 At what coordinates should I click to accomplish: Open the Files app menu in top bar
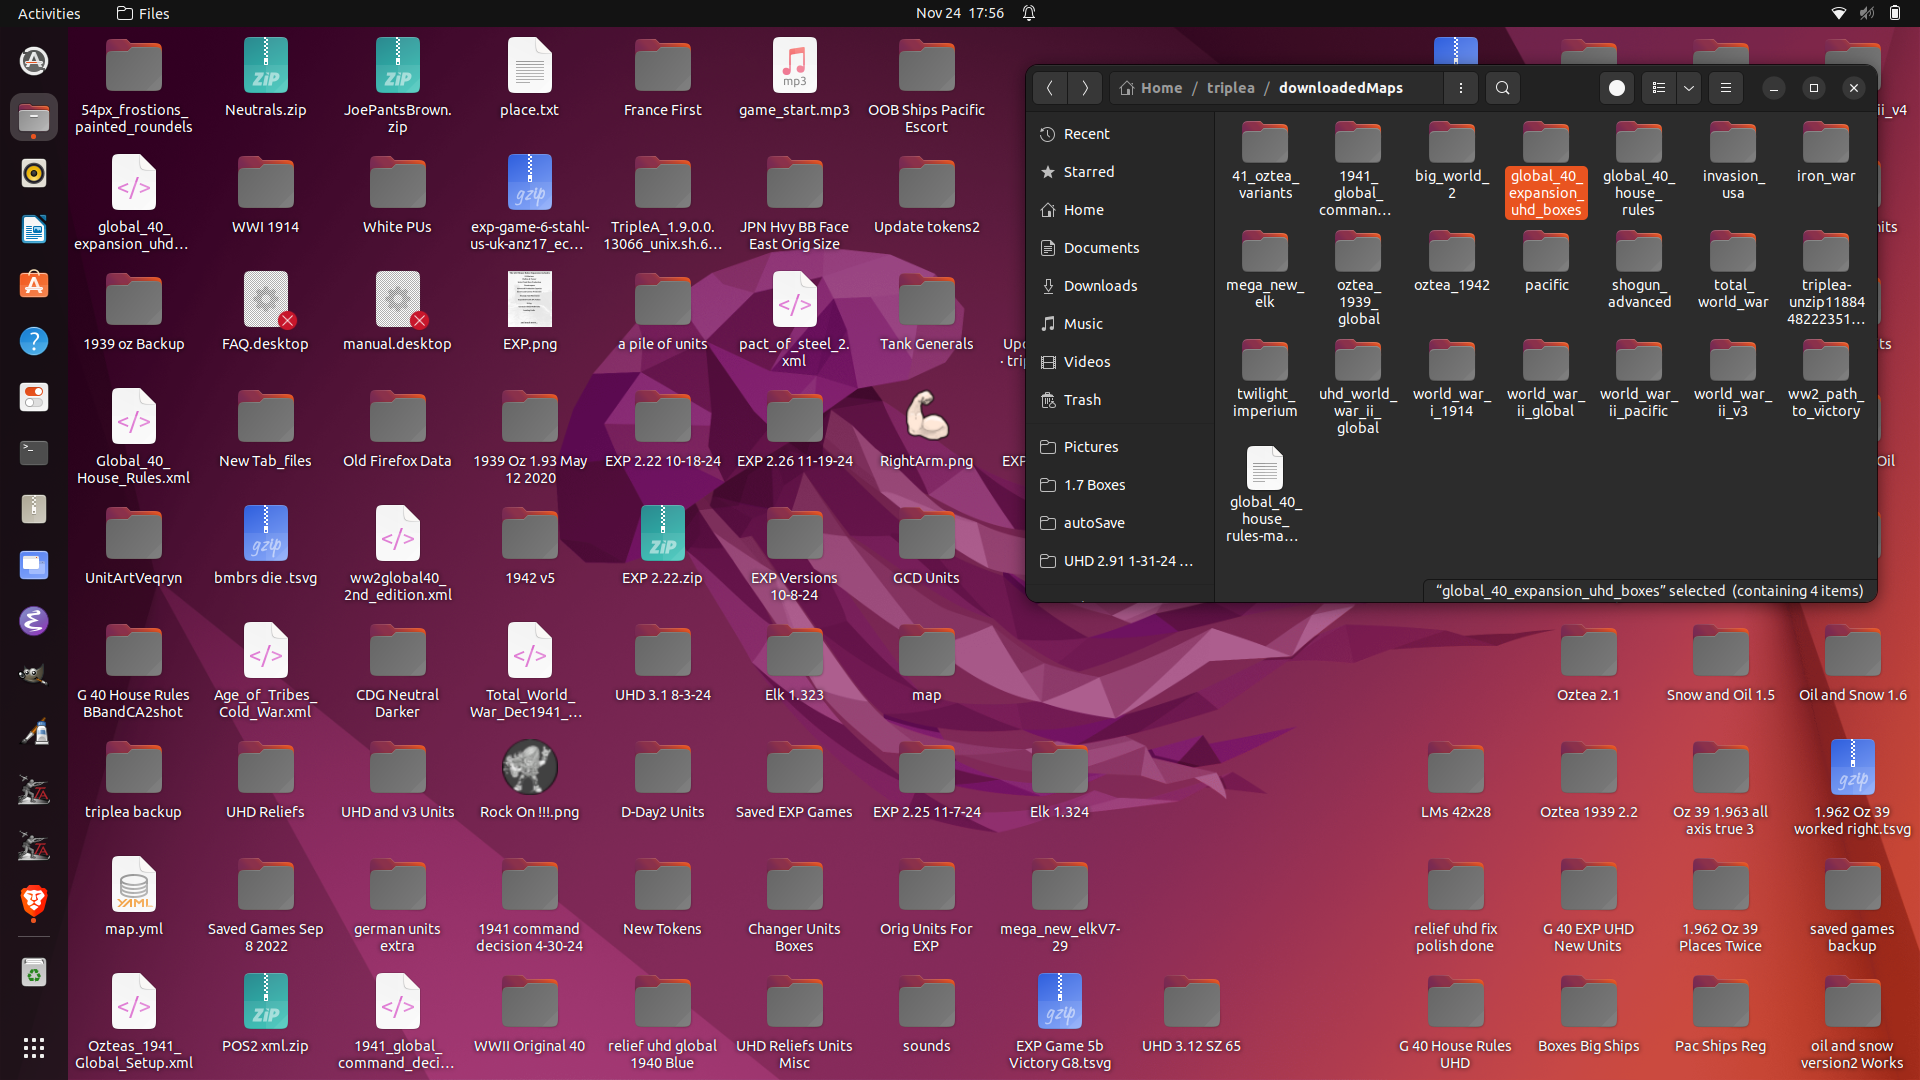click(x=143, y=13)
